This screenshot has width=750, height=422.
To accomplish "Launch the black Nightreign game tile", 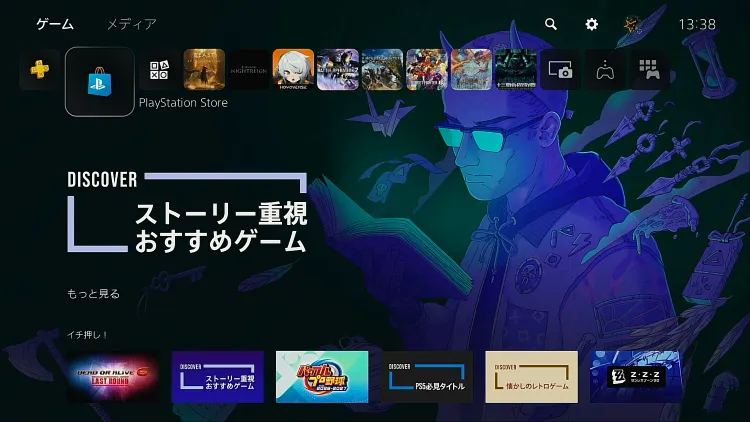I will coord(249,69).
